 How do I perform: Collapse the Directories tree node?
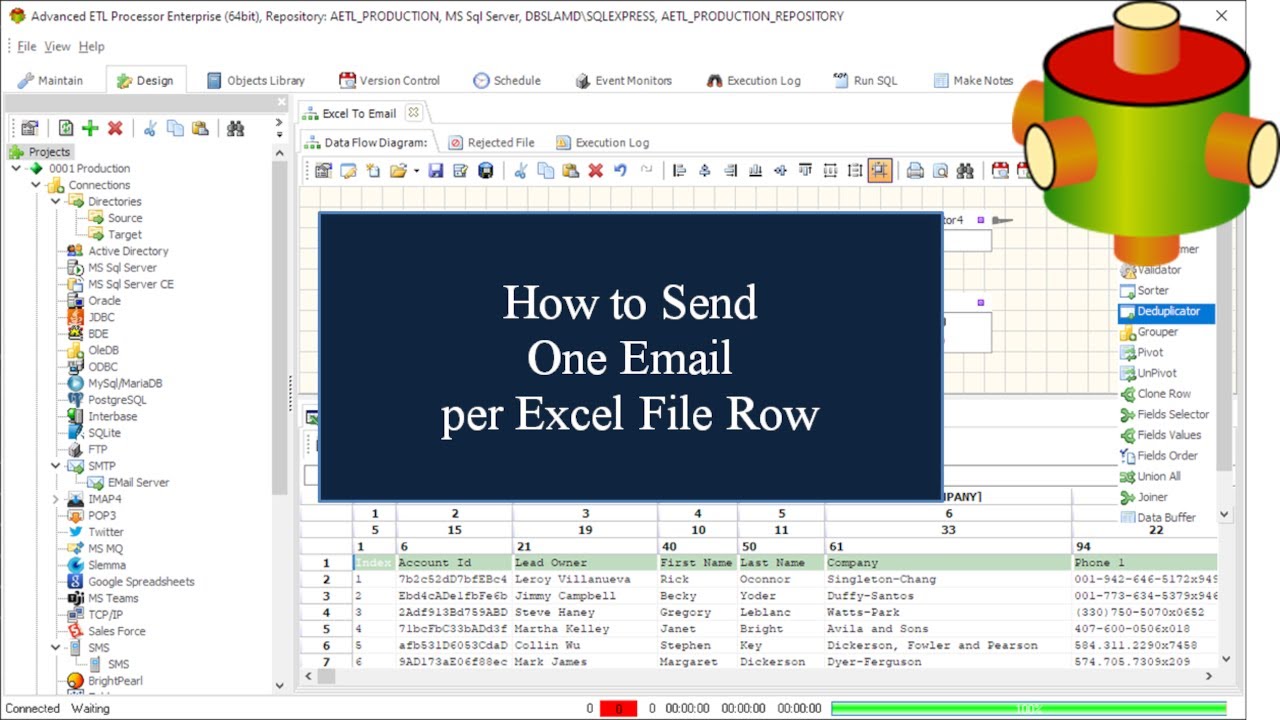[56, 201]
